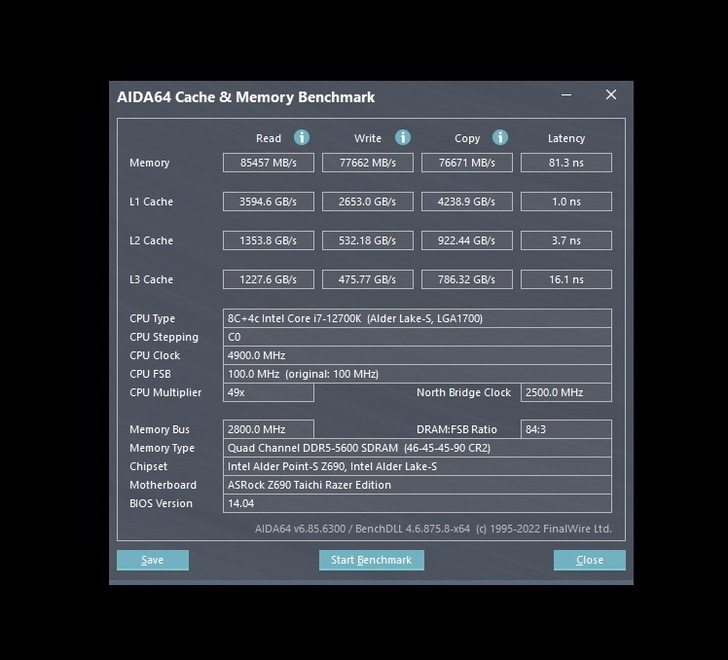The height and width of the screenshot is (660, 728).
Task: Click the info icon next to Read
Action: [x=301, y=138]
